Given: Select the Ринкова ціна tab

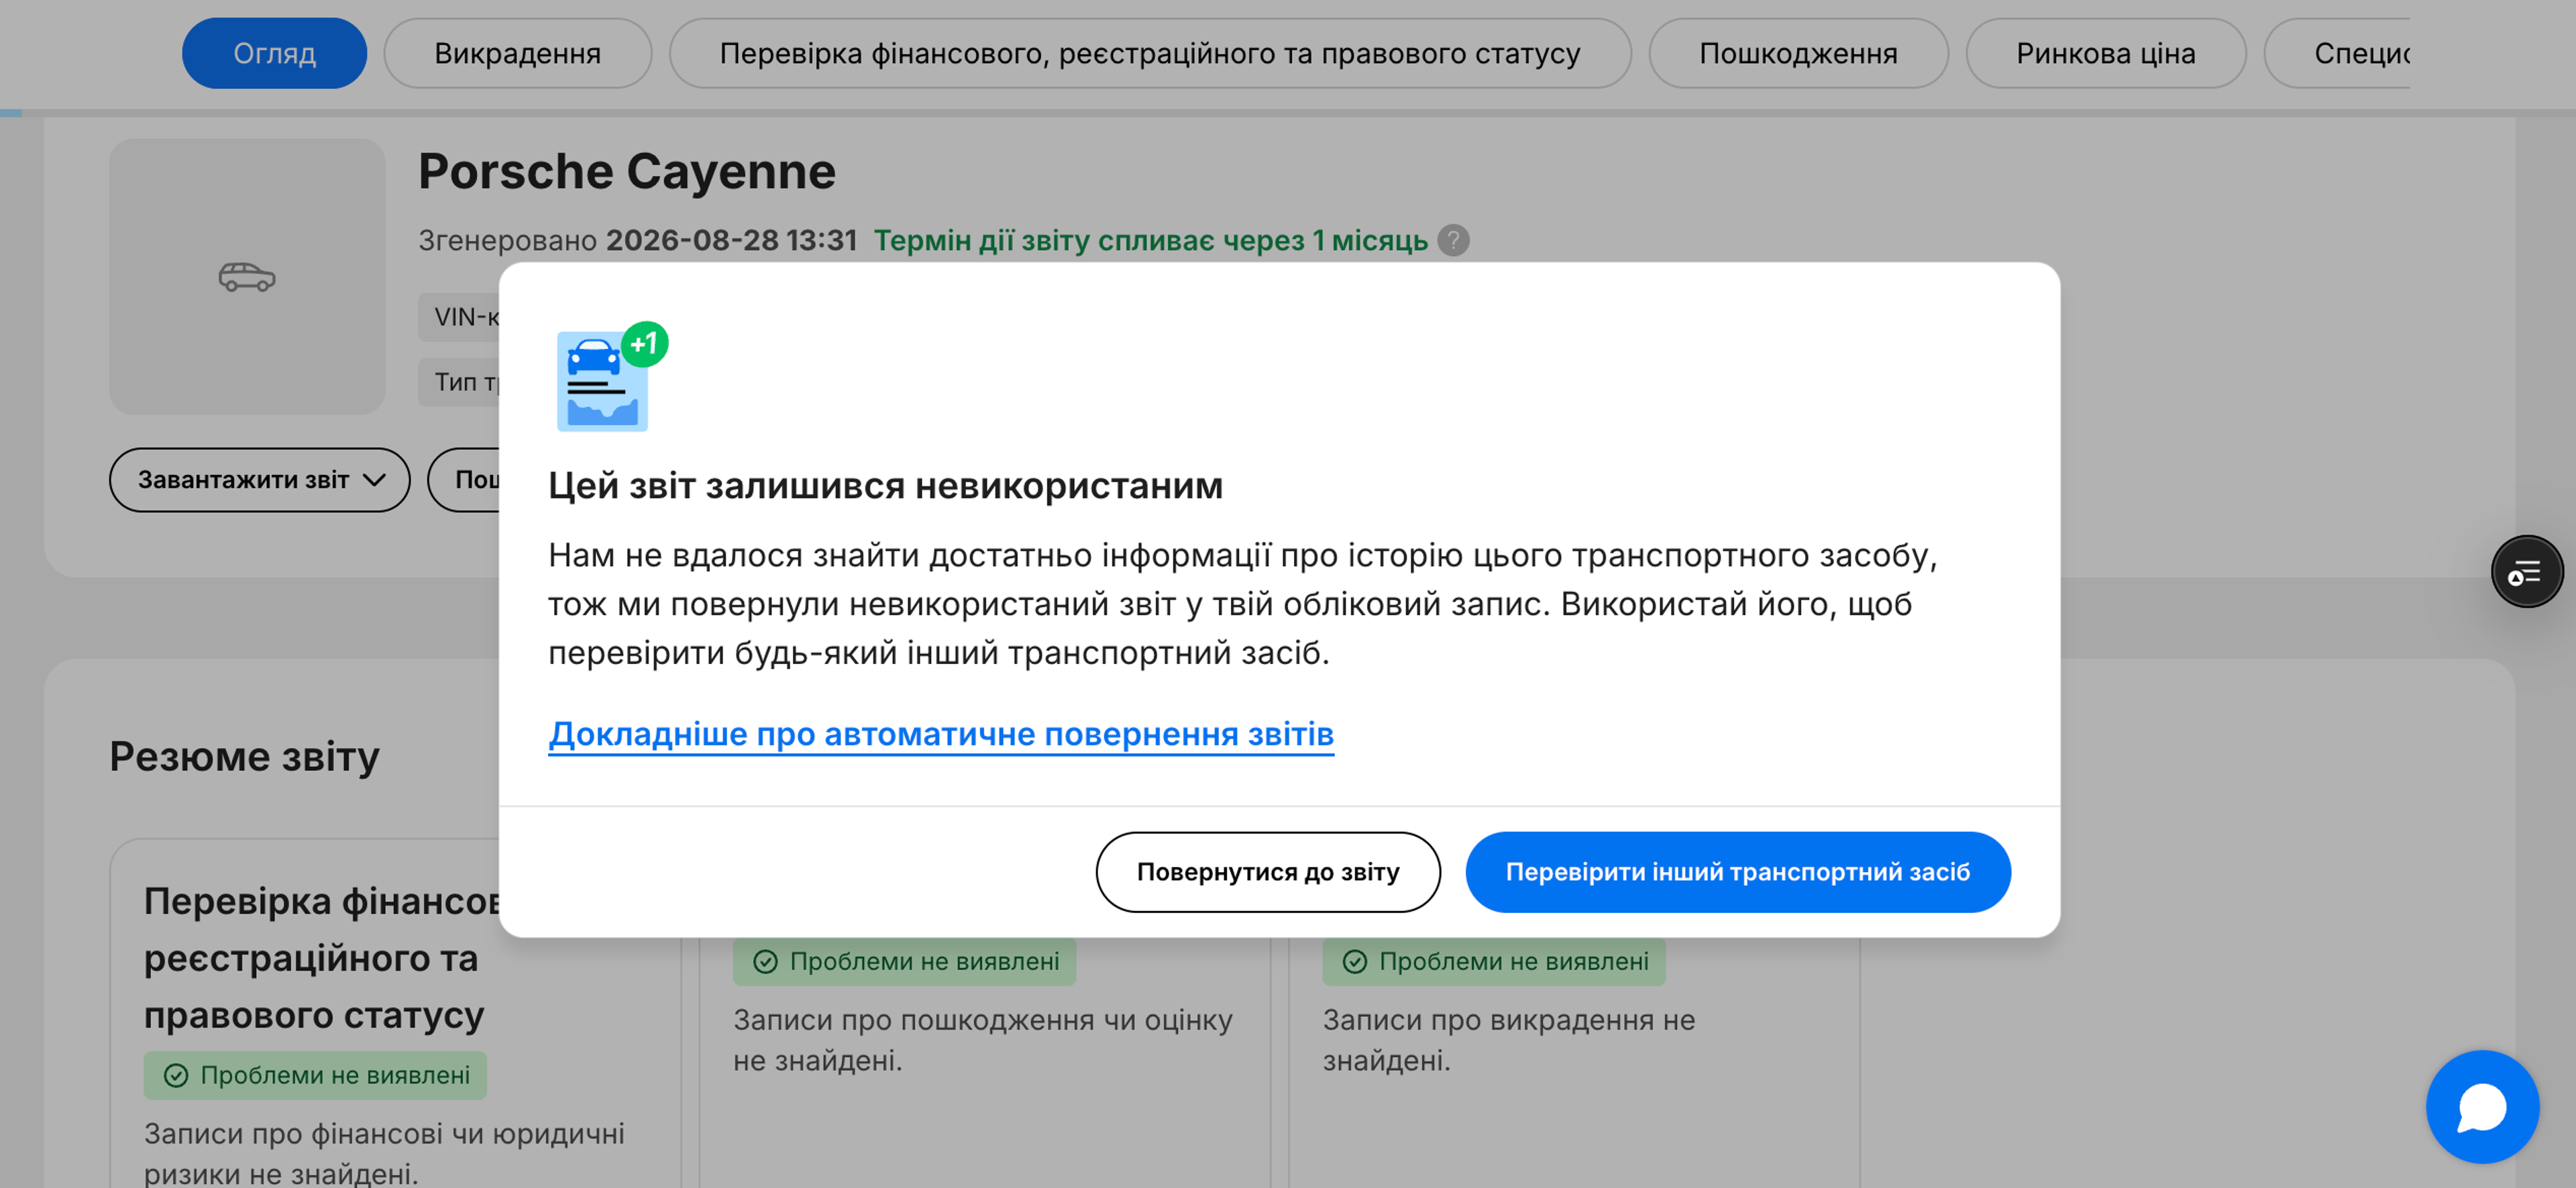Looking at the screenshot, I should click(x=2105, y=53).
